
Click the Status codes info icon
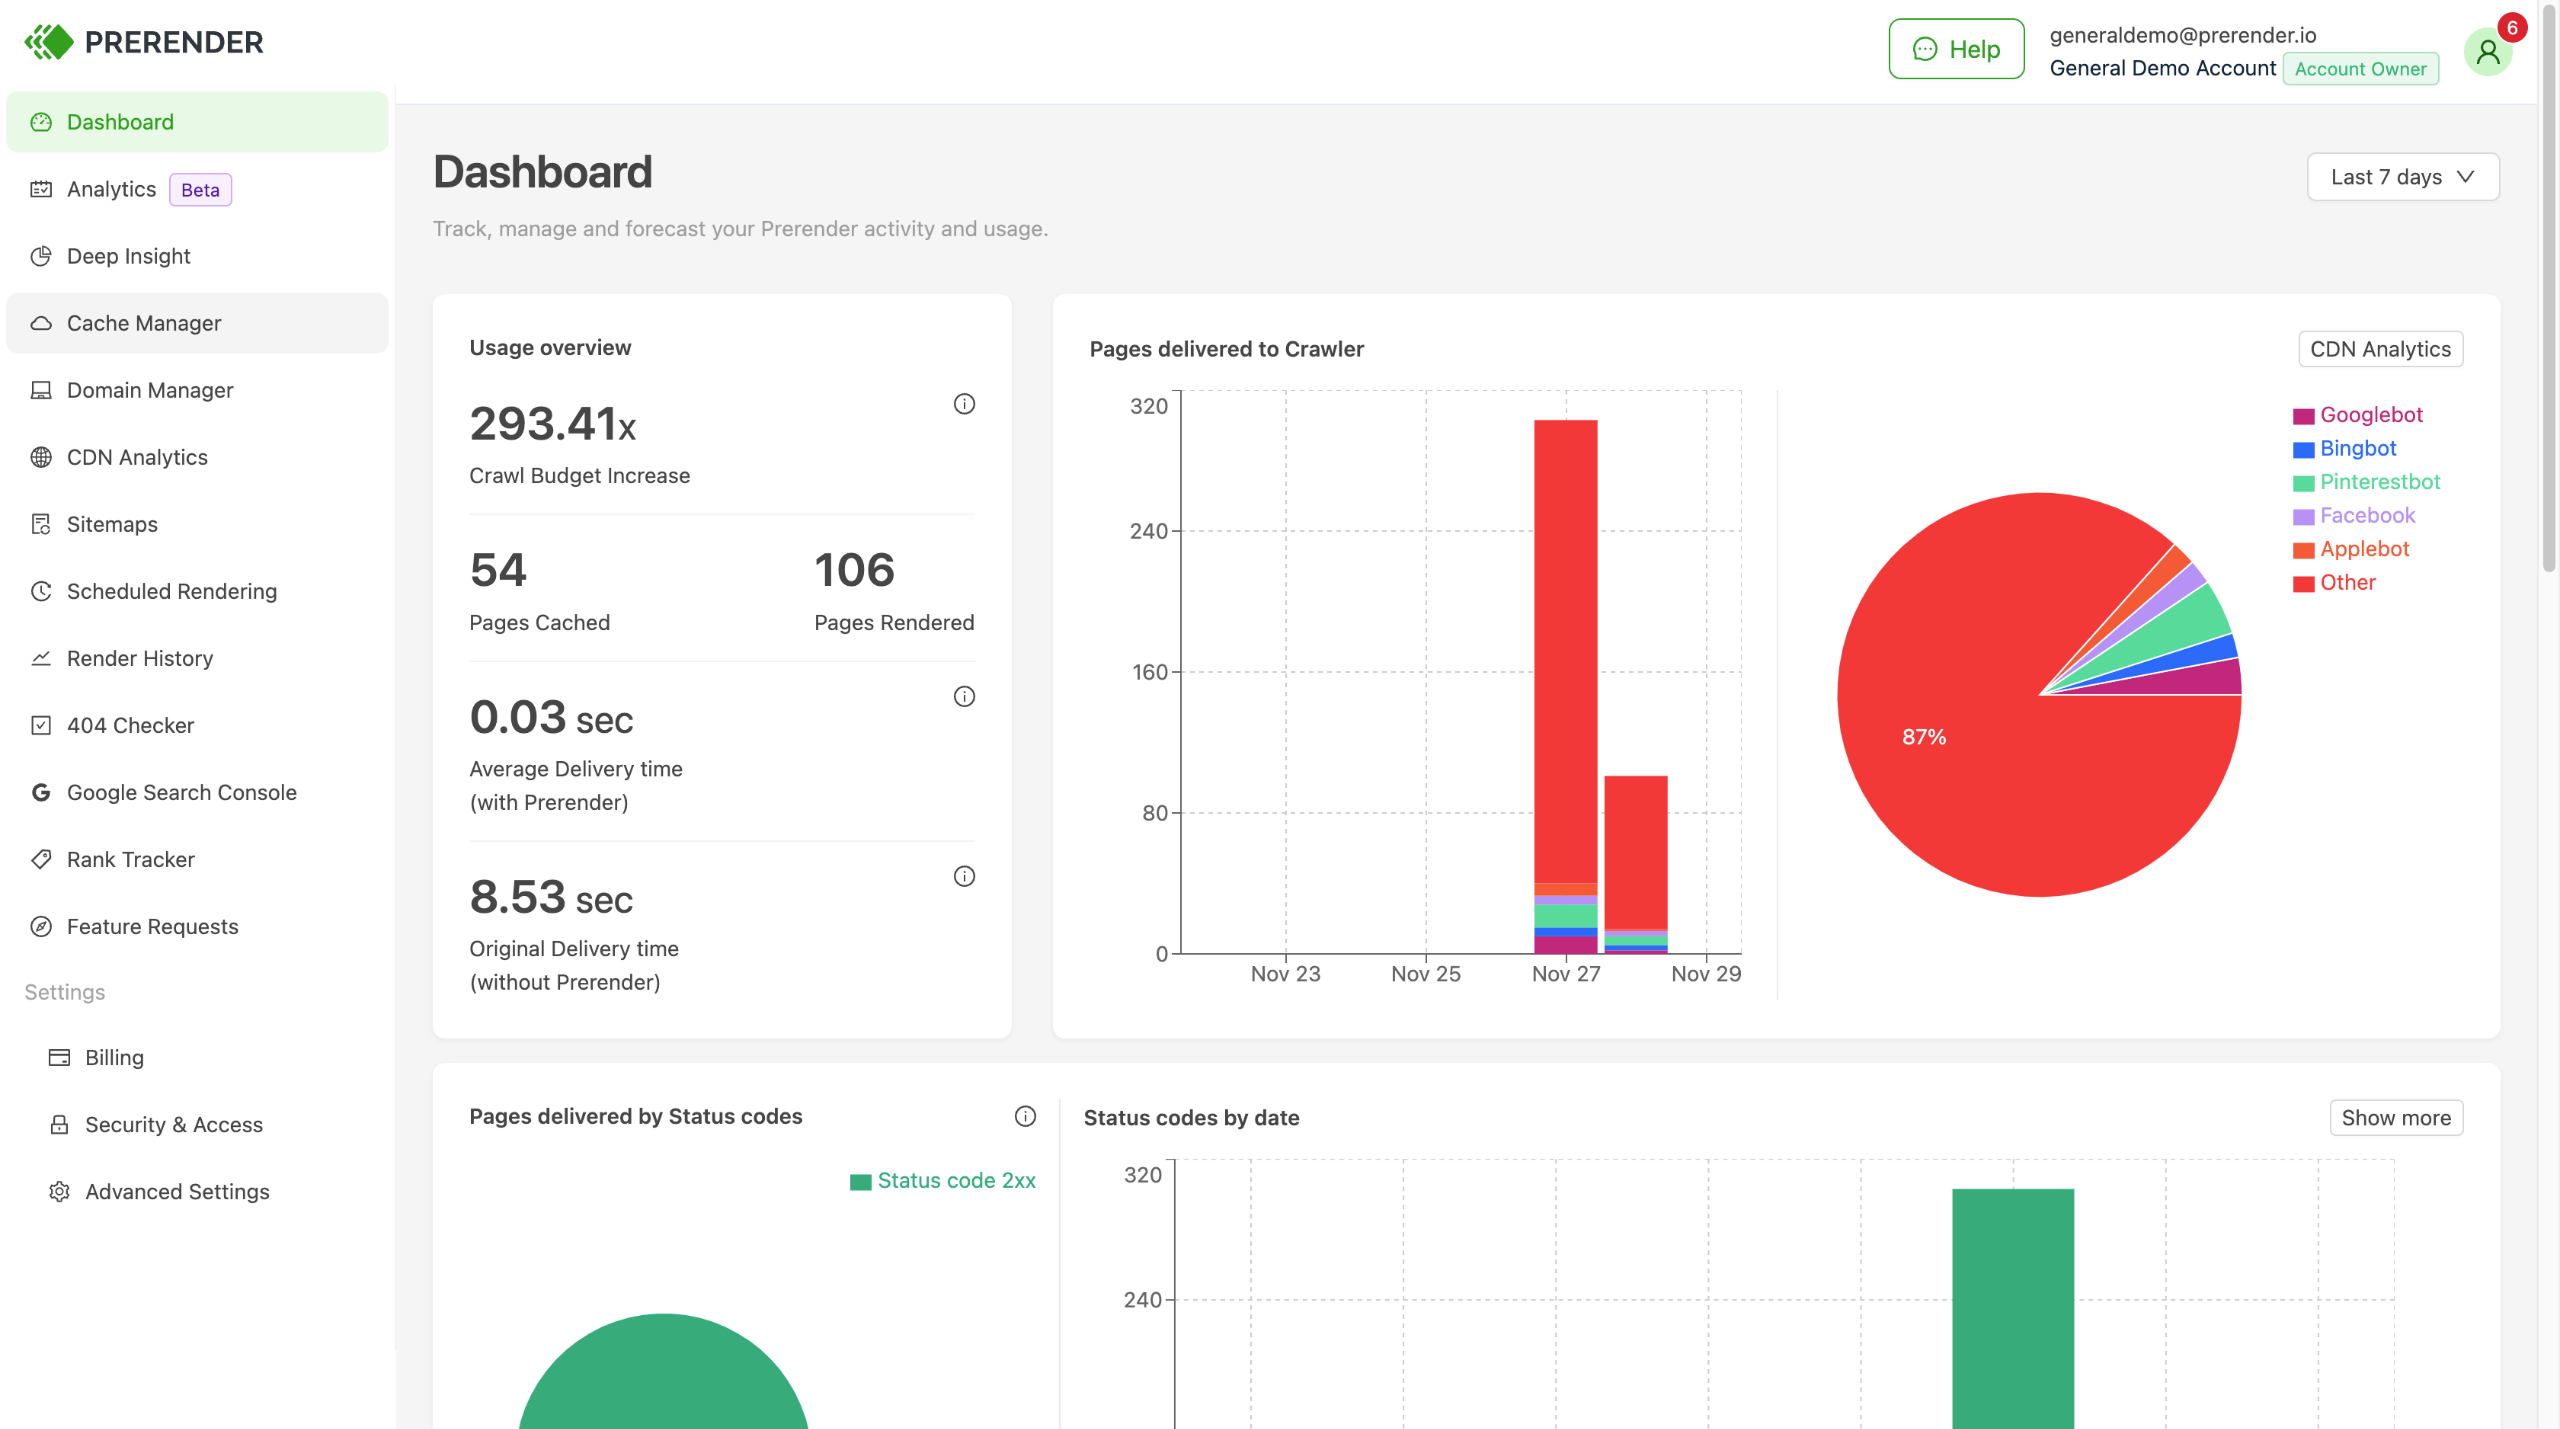click(x=1024, y=1116)
